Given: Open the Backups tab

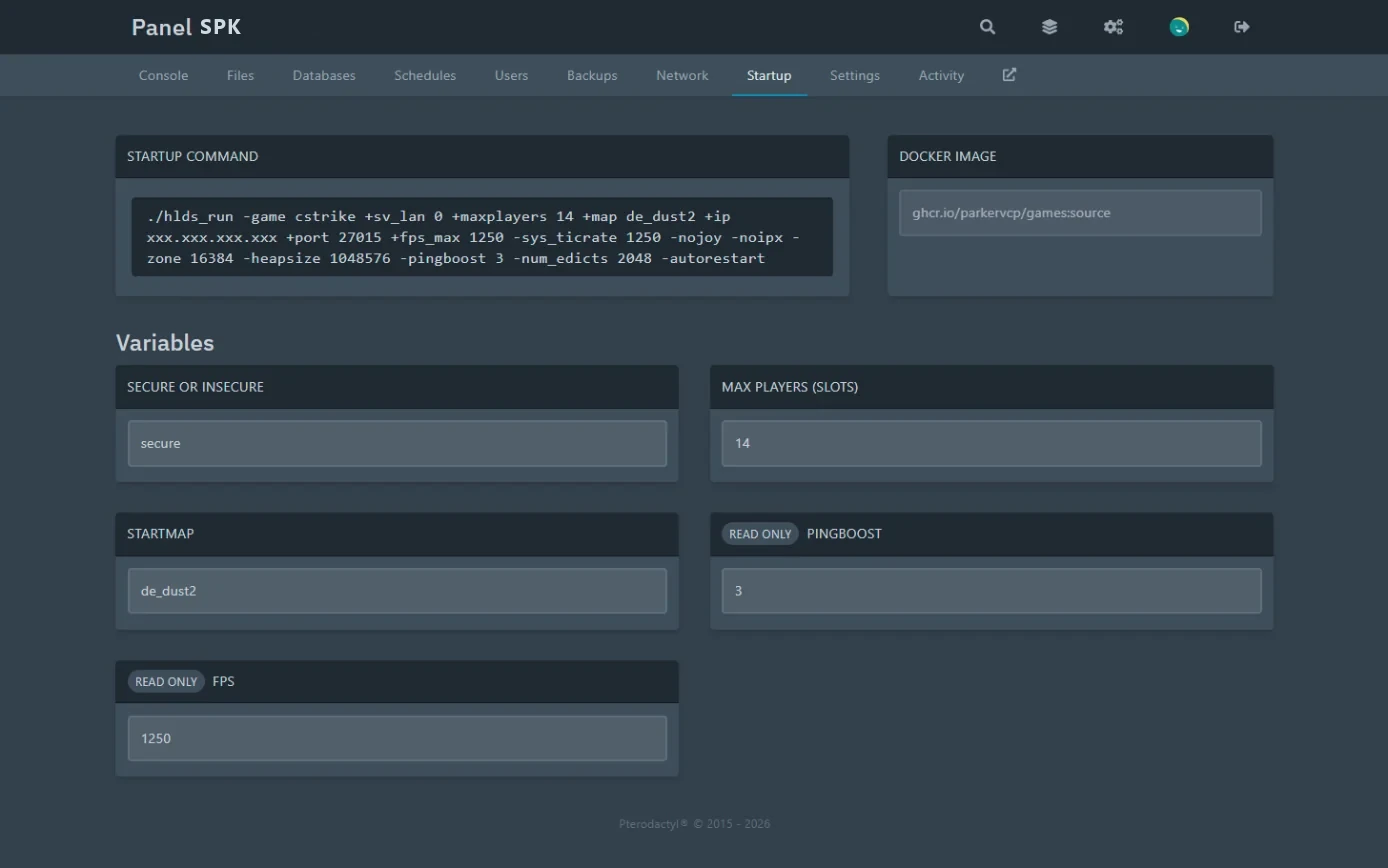Looking at the screenshot, I should [592, 75].
